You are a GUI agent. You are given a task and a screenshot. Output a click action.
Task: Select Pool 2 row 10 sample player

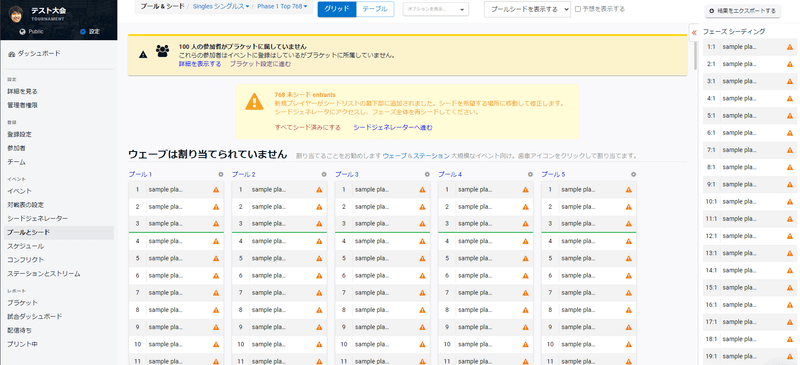tap(279, 345)
